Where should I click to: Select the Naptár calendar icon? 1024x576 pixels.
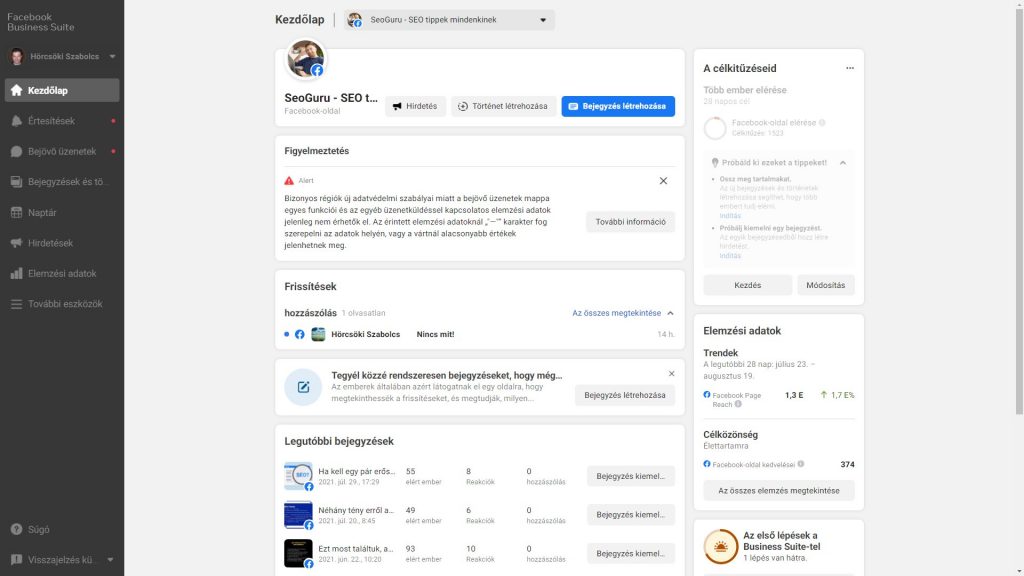pos(14,213)
